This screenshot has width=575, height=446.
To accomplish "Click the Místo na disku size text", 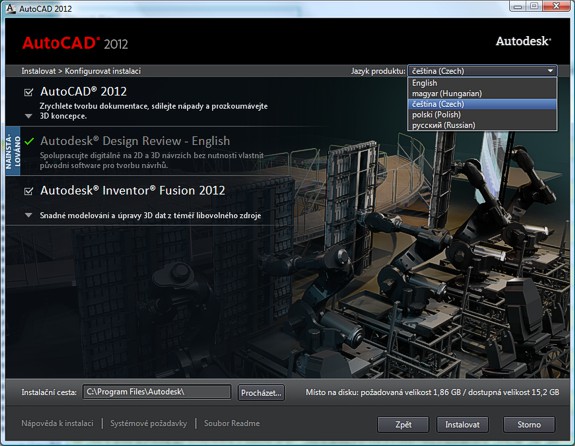I will point(432,392).
